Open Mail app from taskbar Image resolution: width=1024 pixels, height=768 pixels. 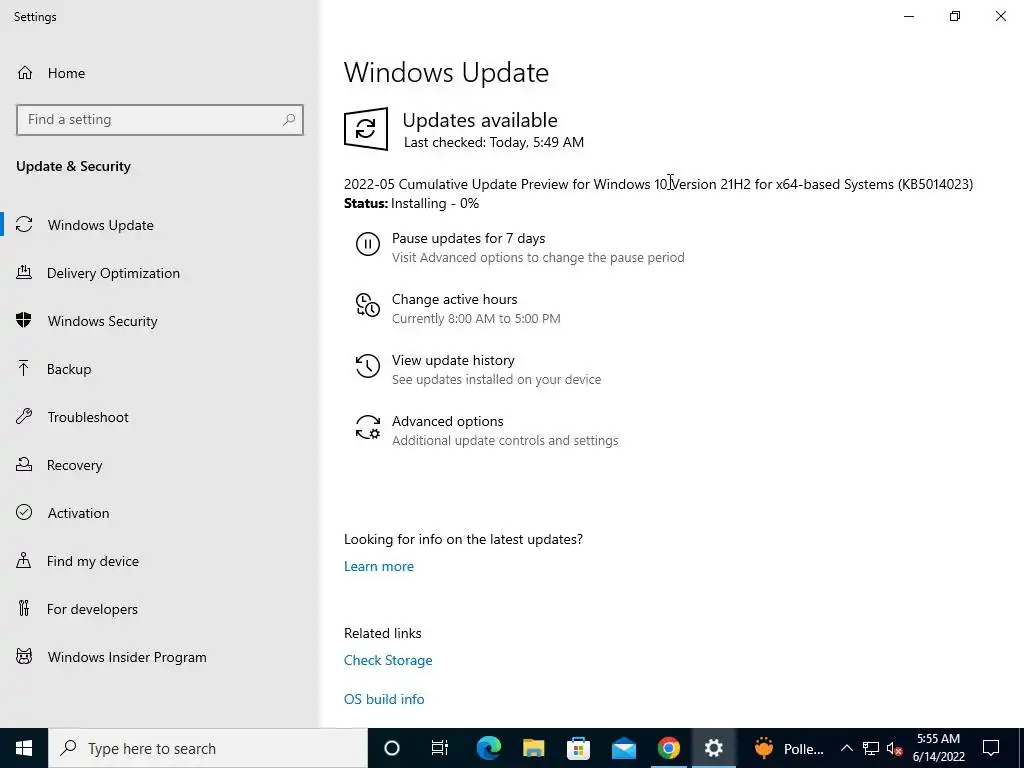pyautogui.click(x=624, y=748)
